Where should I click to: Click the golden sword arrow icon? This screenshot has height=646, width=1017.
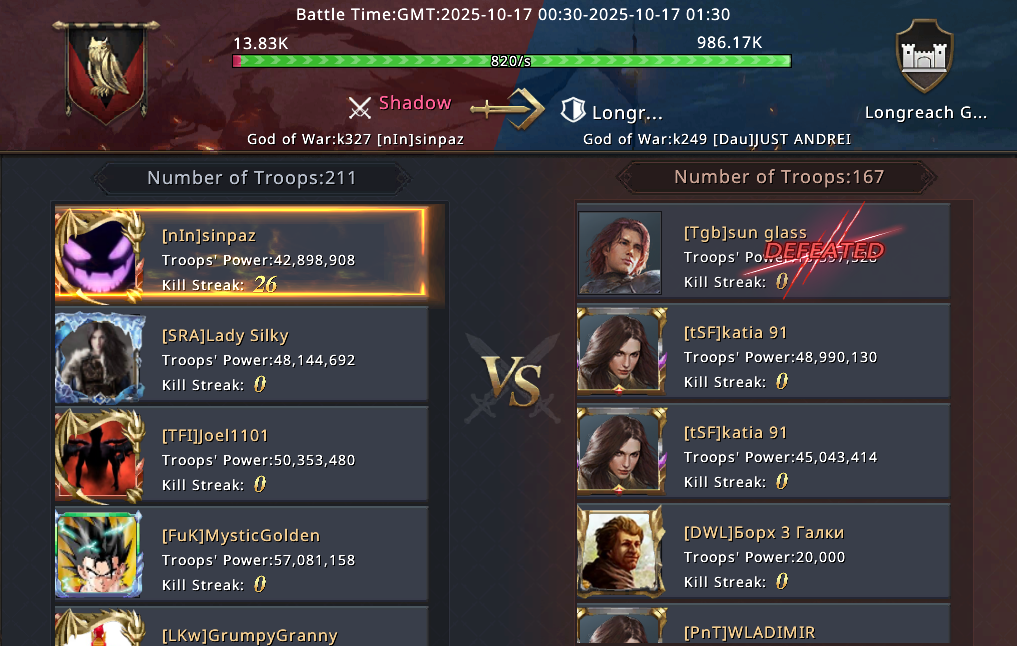point(507,109)
